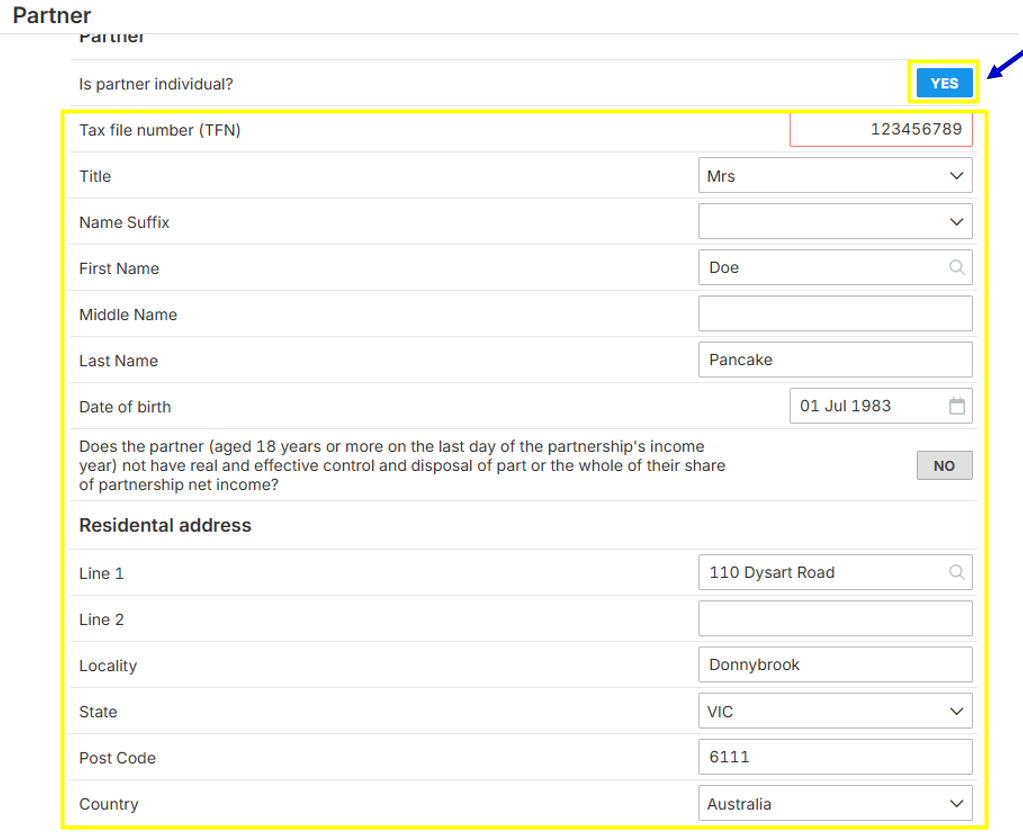Screen dimensions: 1023x837
Task: Open the Name Suffix dropdown
Action: pyautogui.click(x=835, y=222)
